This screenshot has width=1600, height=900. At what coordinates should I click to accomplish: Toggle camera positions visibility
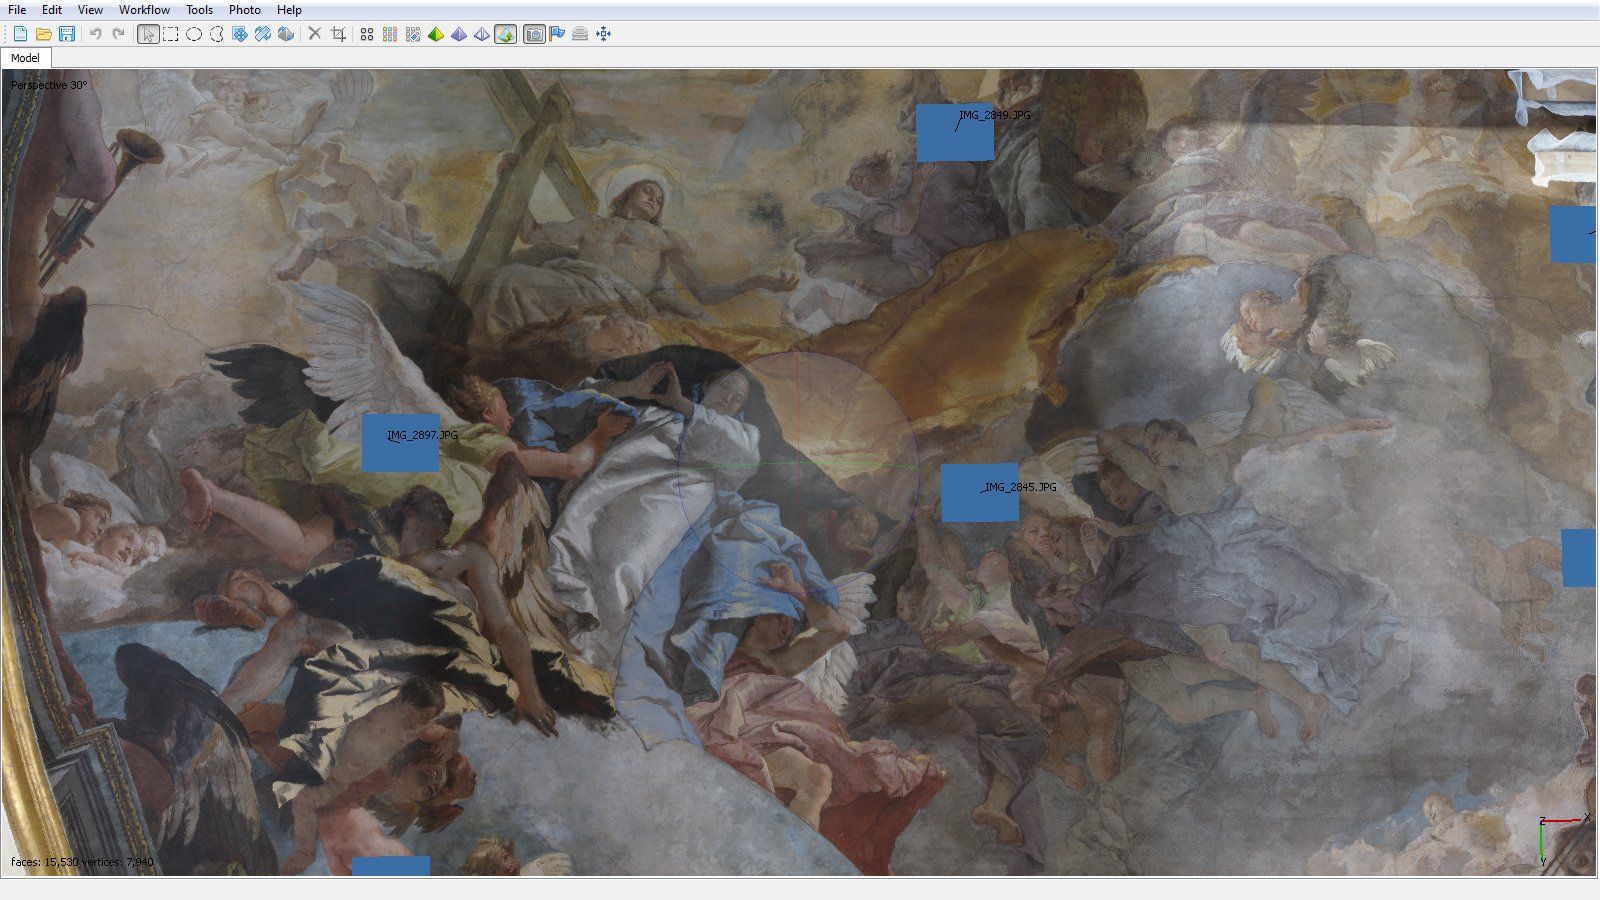[535, 34]
